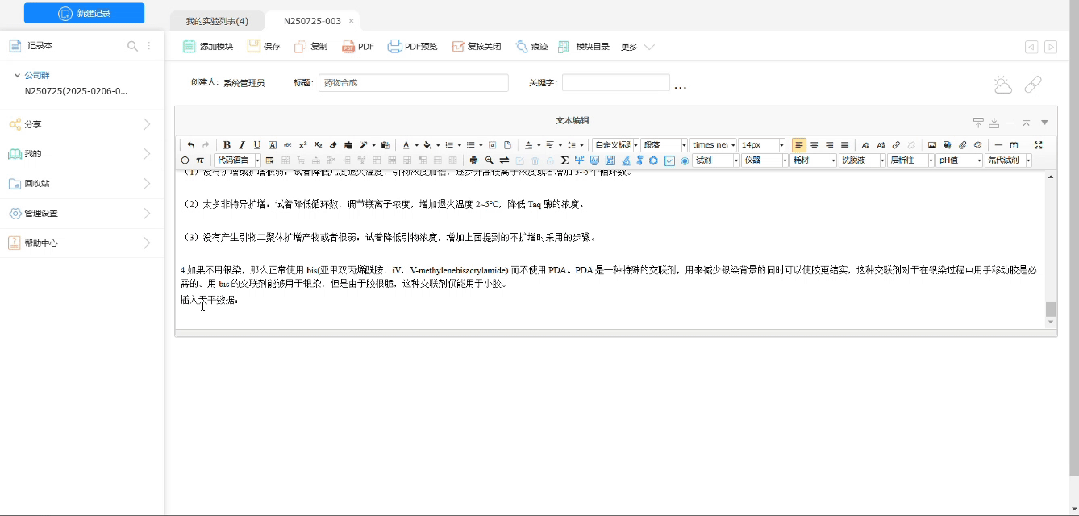Open the recycle bin sidebar item

click(x=82, y=184)
